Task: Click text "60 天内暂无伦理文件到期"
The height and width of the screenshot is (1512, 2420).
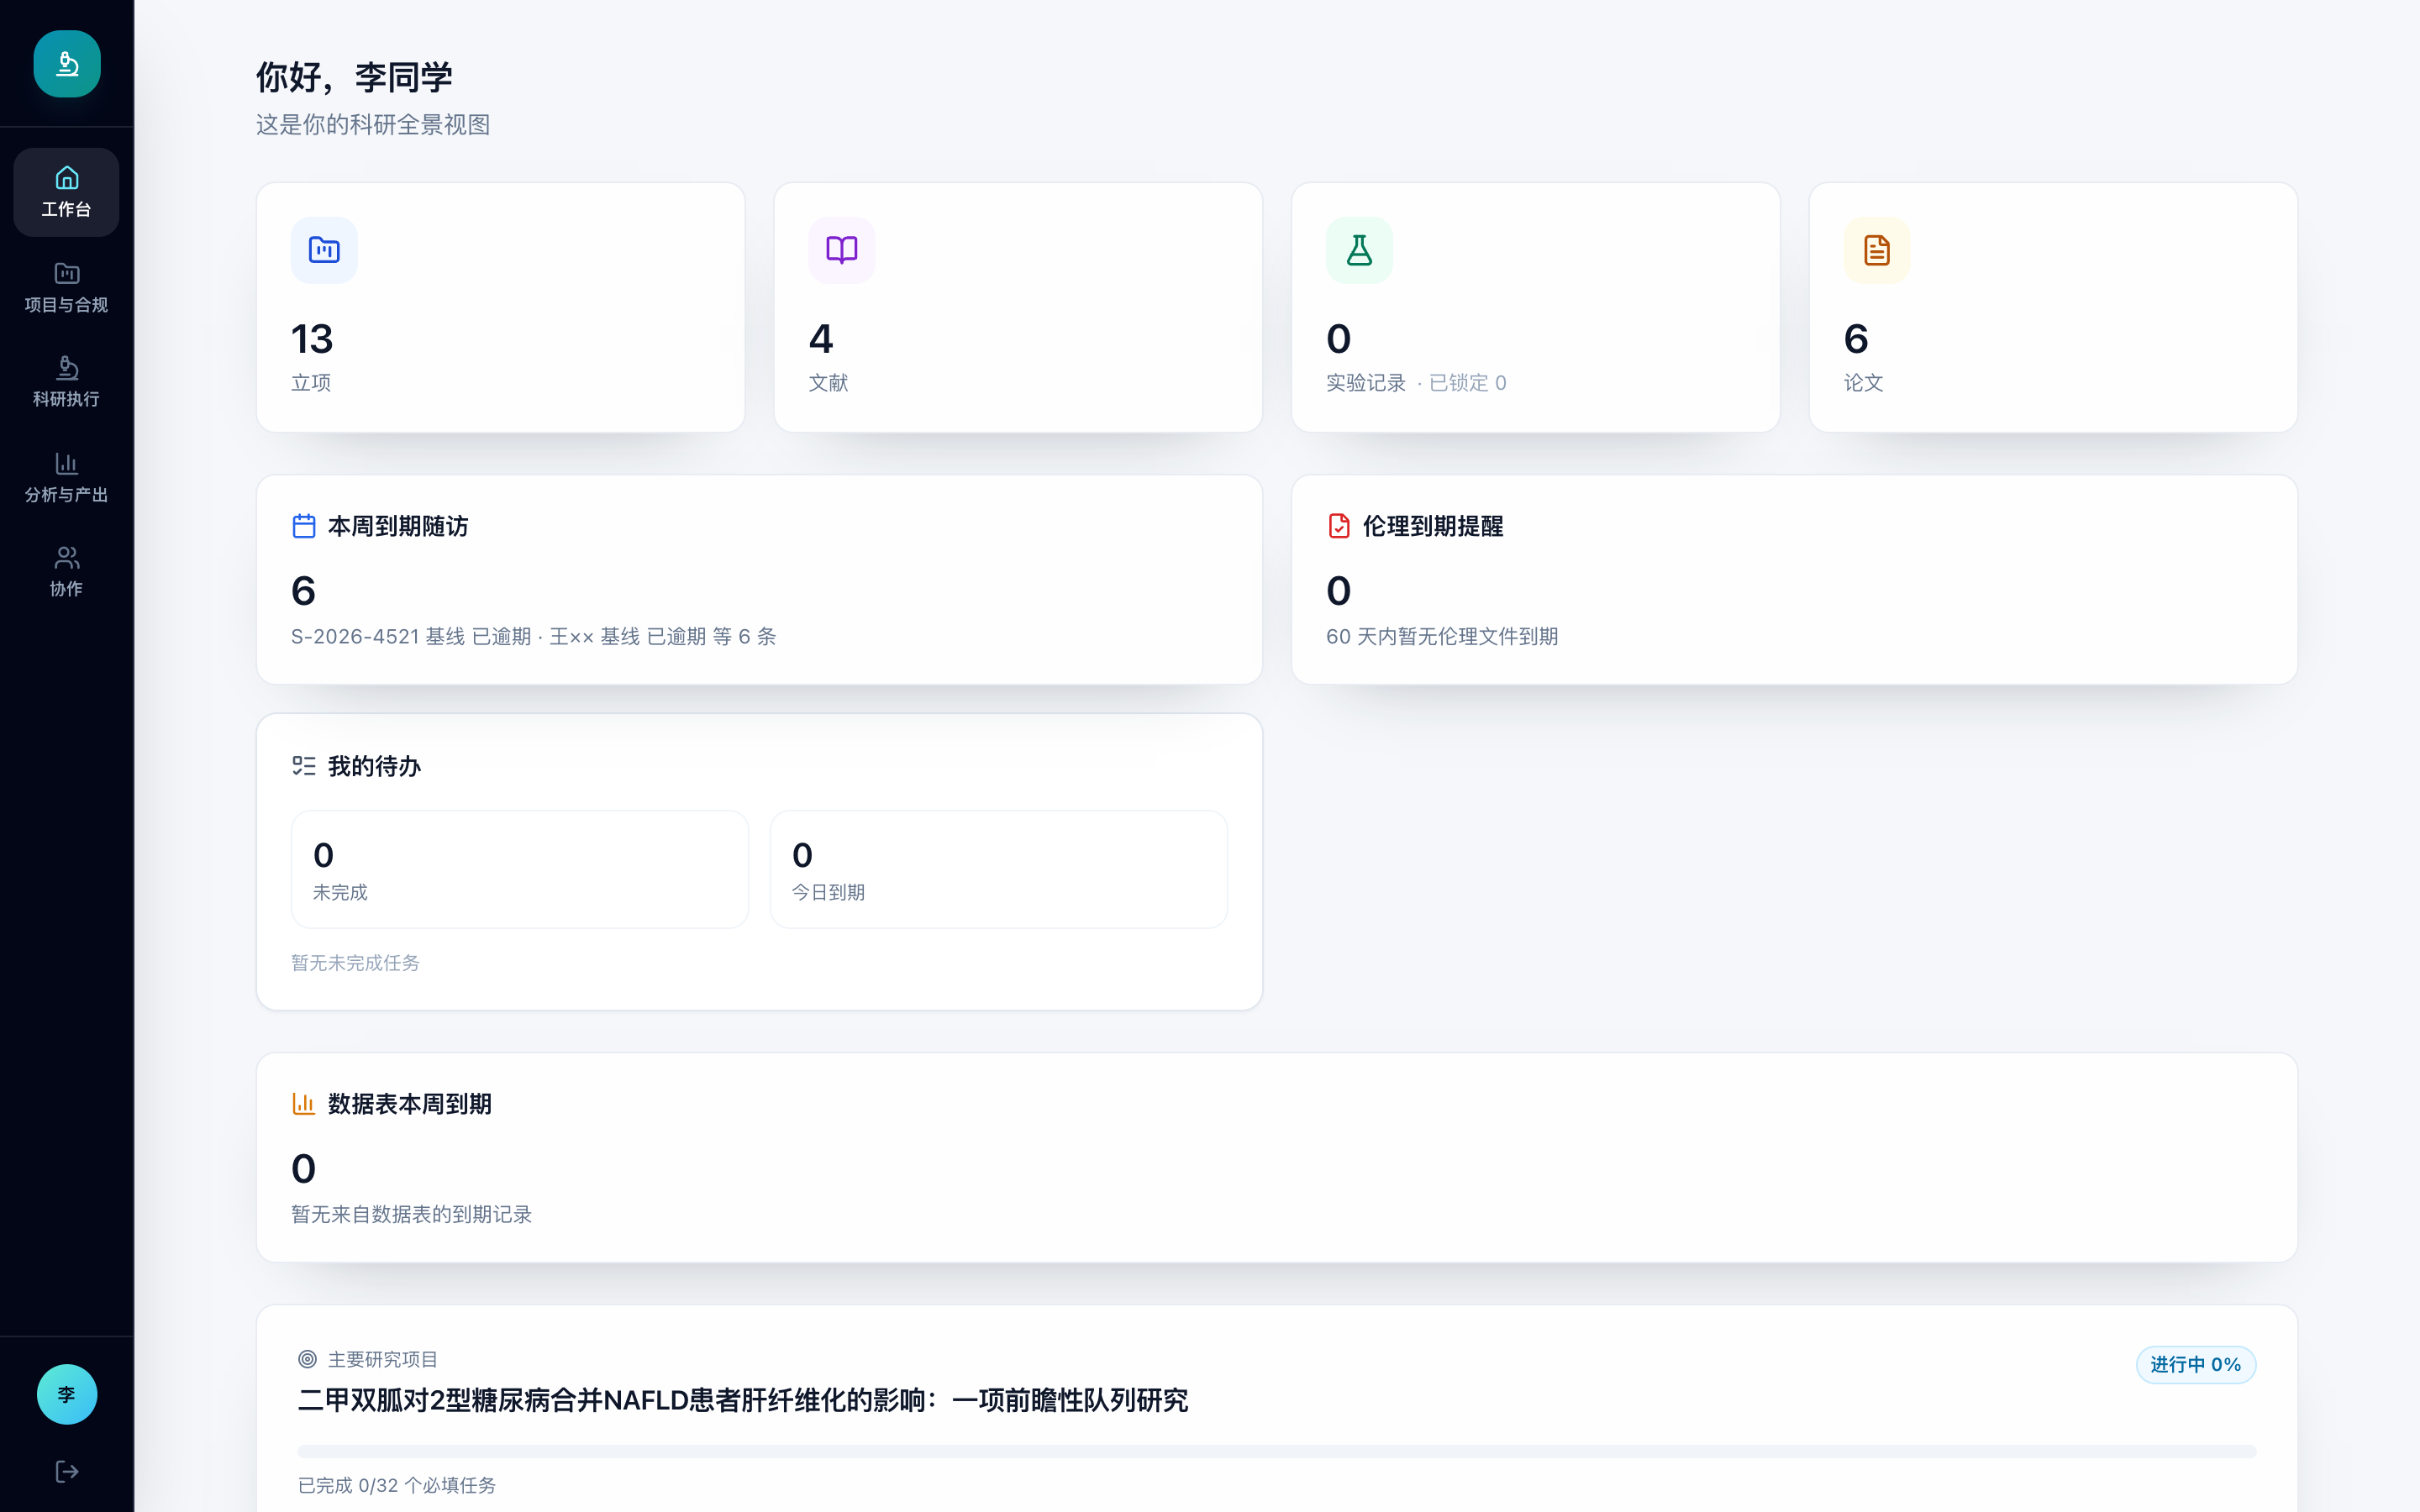Action: tap(1442, 637)
